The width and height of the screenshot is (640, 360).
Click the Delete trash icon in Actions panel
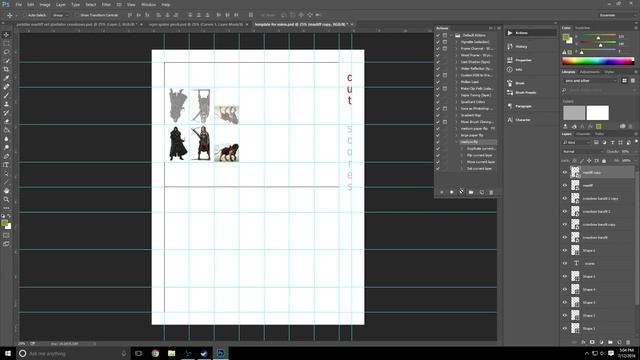491,192
